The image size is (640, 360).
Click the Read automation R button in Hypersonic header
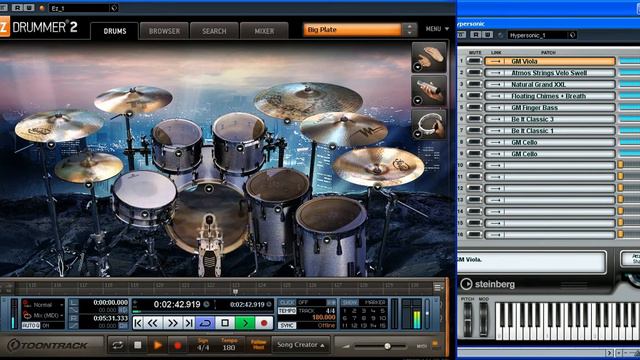476,35
